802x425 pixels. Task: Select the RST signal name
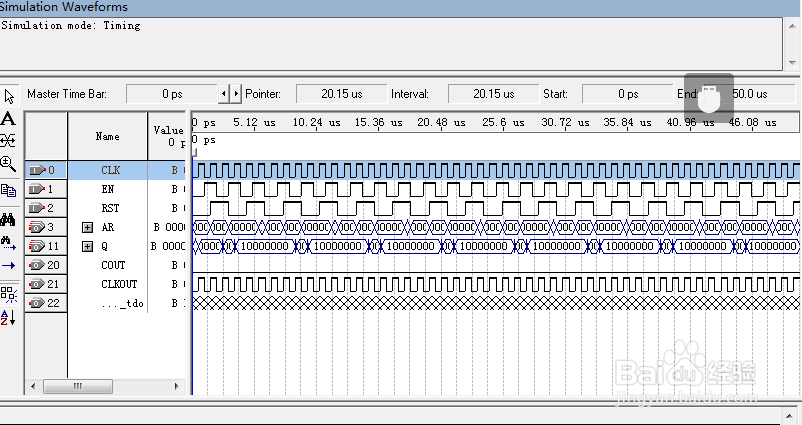coord(110,208)
